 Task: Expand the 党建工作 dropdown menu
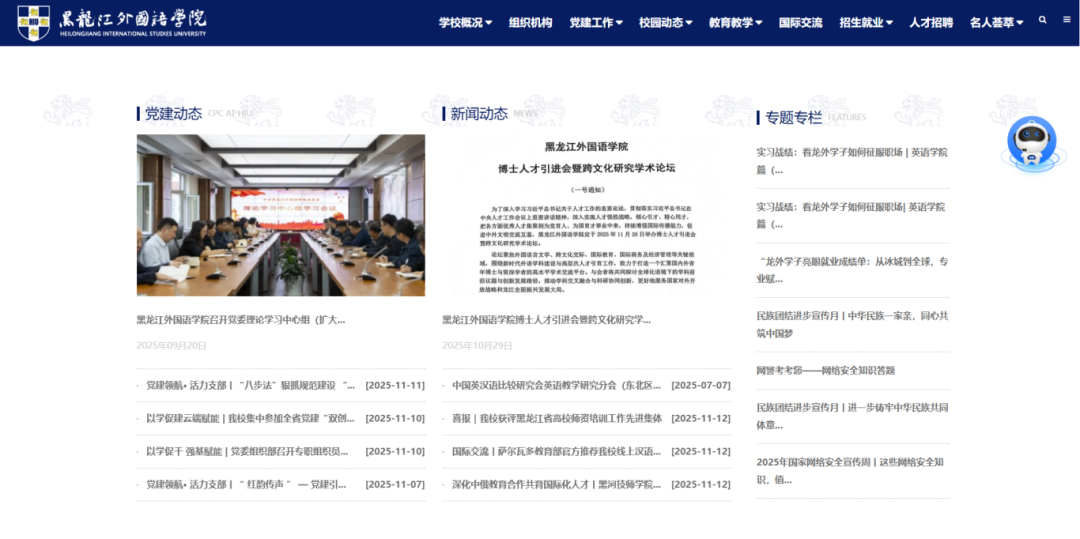coord(596,23)
